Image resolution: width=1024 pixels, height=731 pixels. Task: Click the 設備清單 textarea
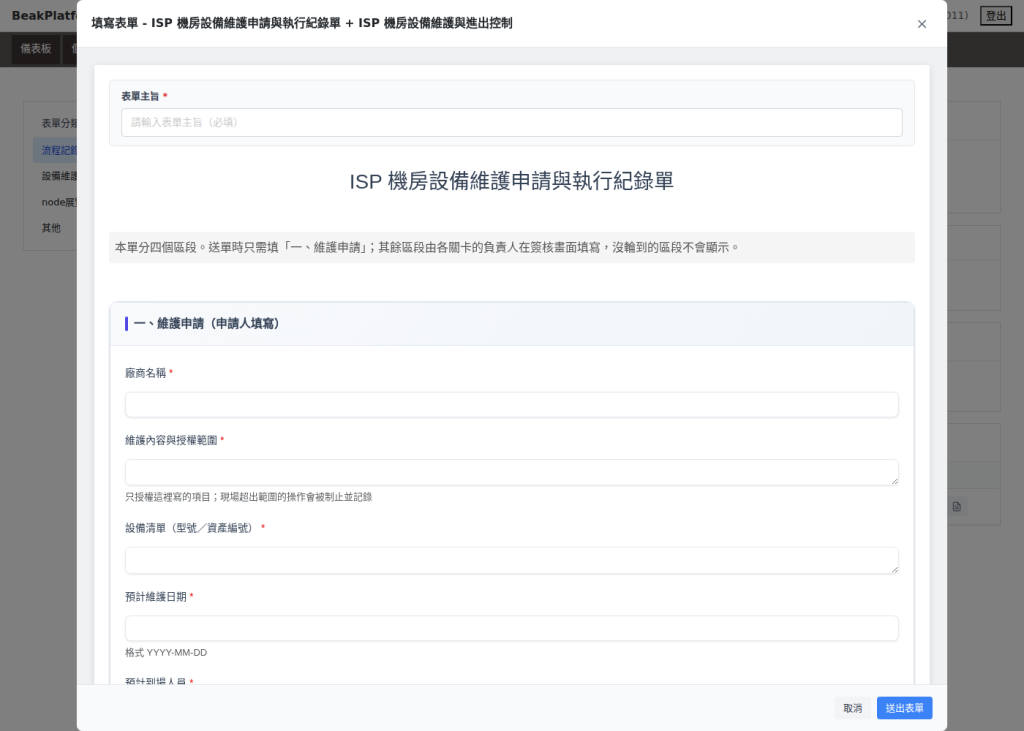[511, 560]
